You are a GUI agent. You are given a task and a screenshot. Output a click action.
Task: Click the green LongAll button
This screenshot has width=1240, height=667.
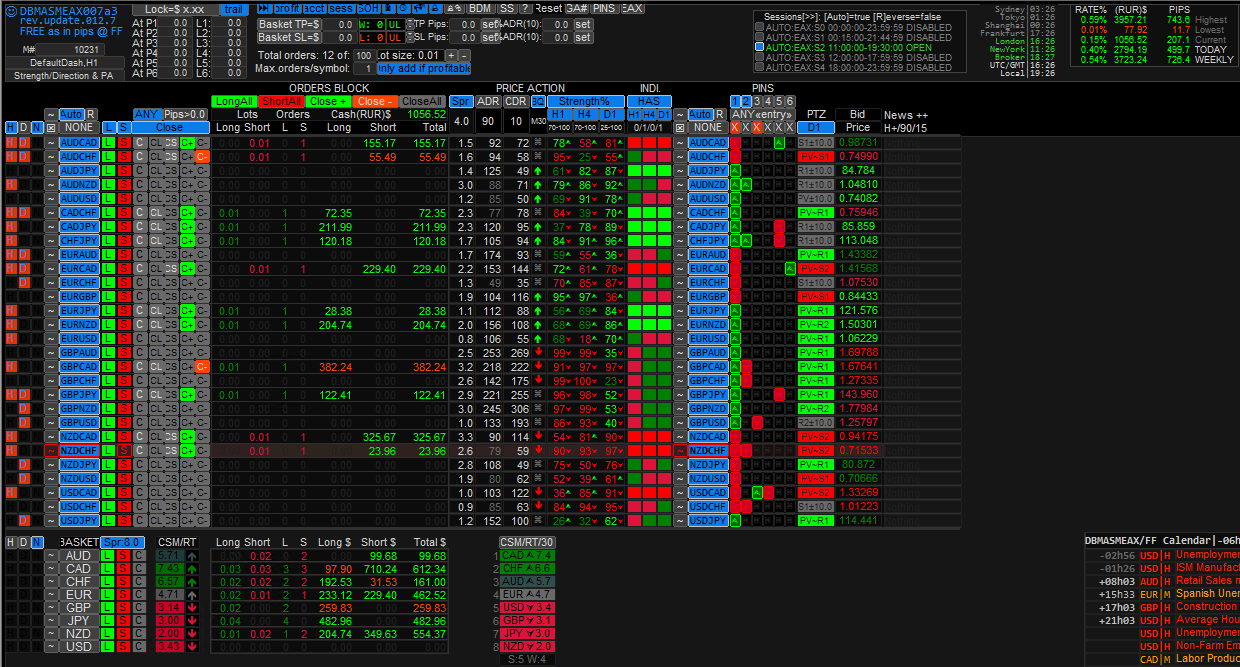coord(234,101)
